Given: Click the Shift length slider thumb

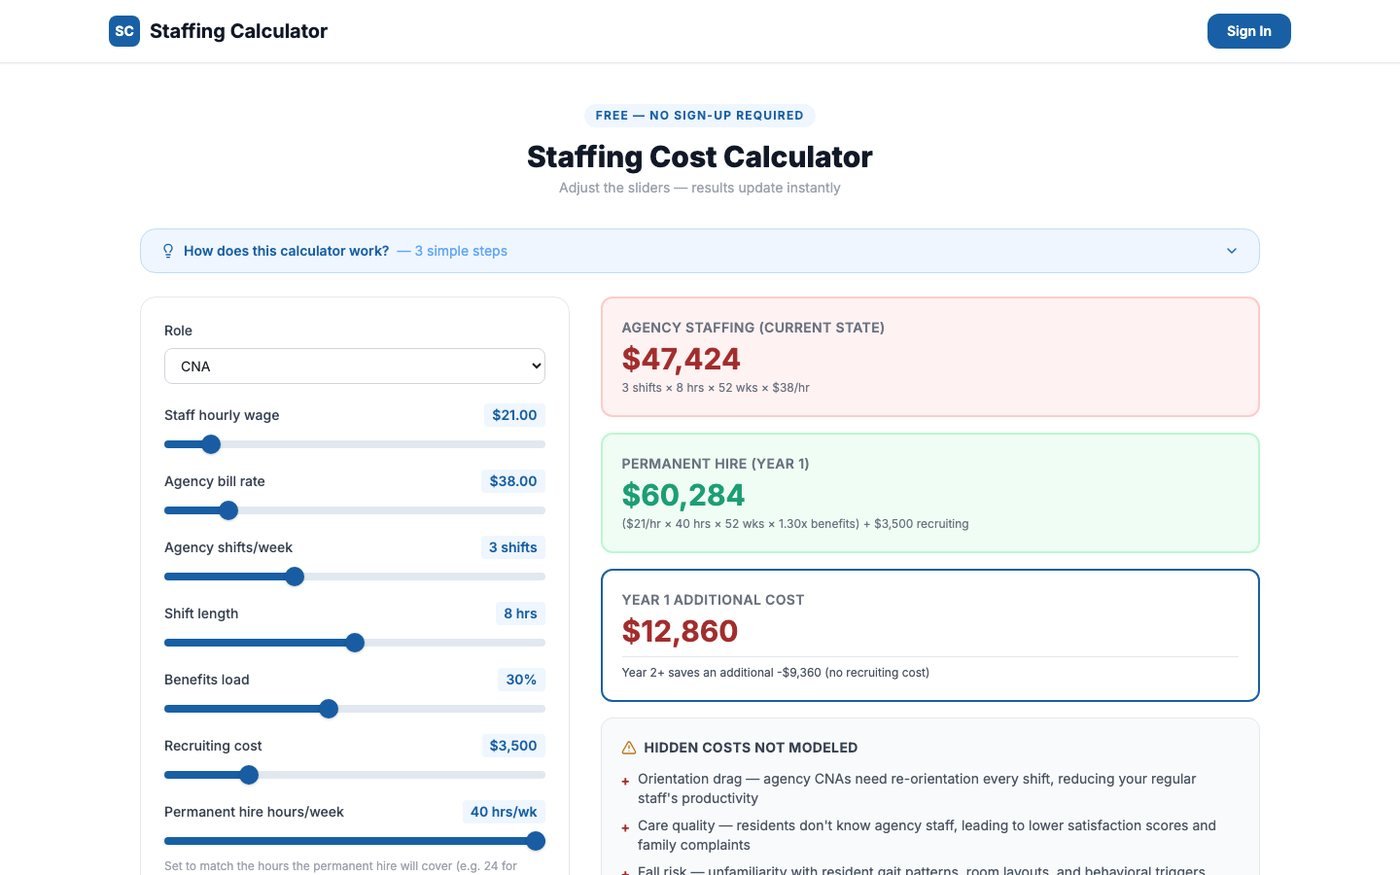Looking at the screenshot, I should click(355, 642).
